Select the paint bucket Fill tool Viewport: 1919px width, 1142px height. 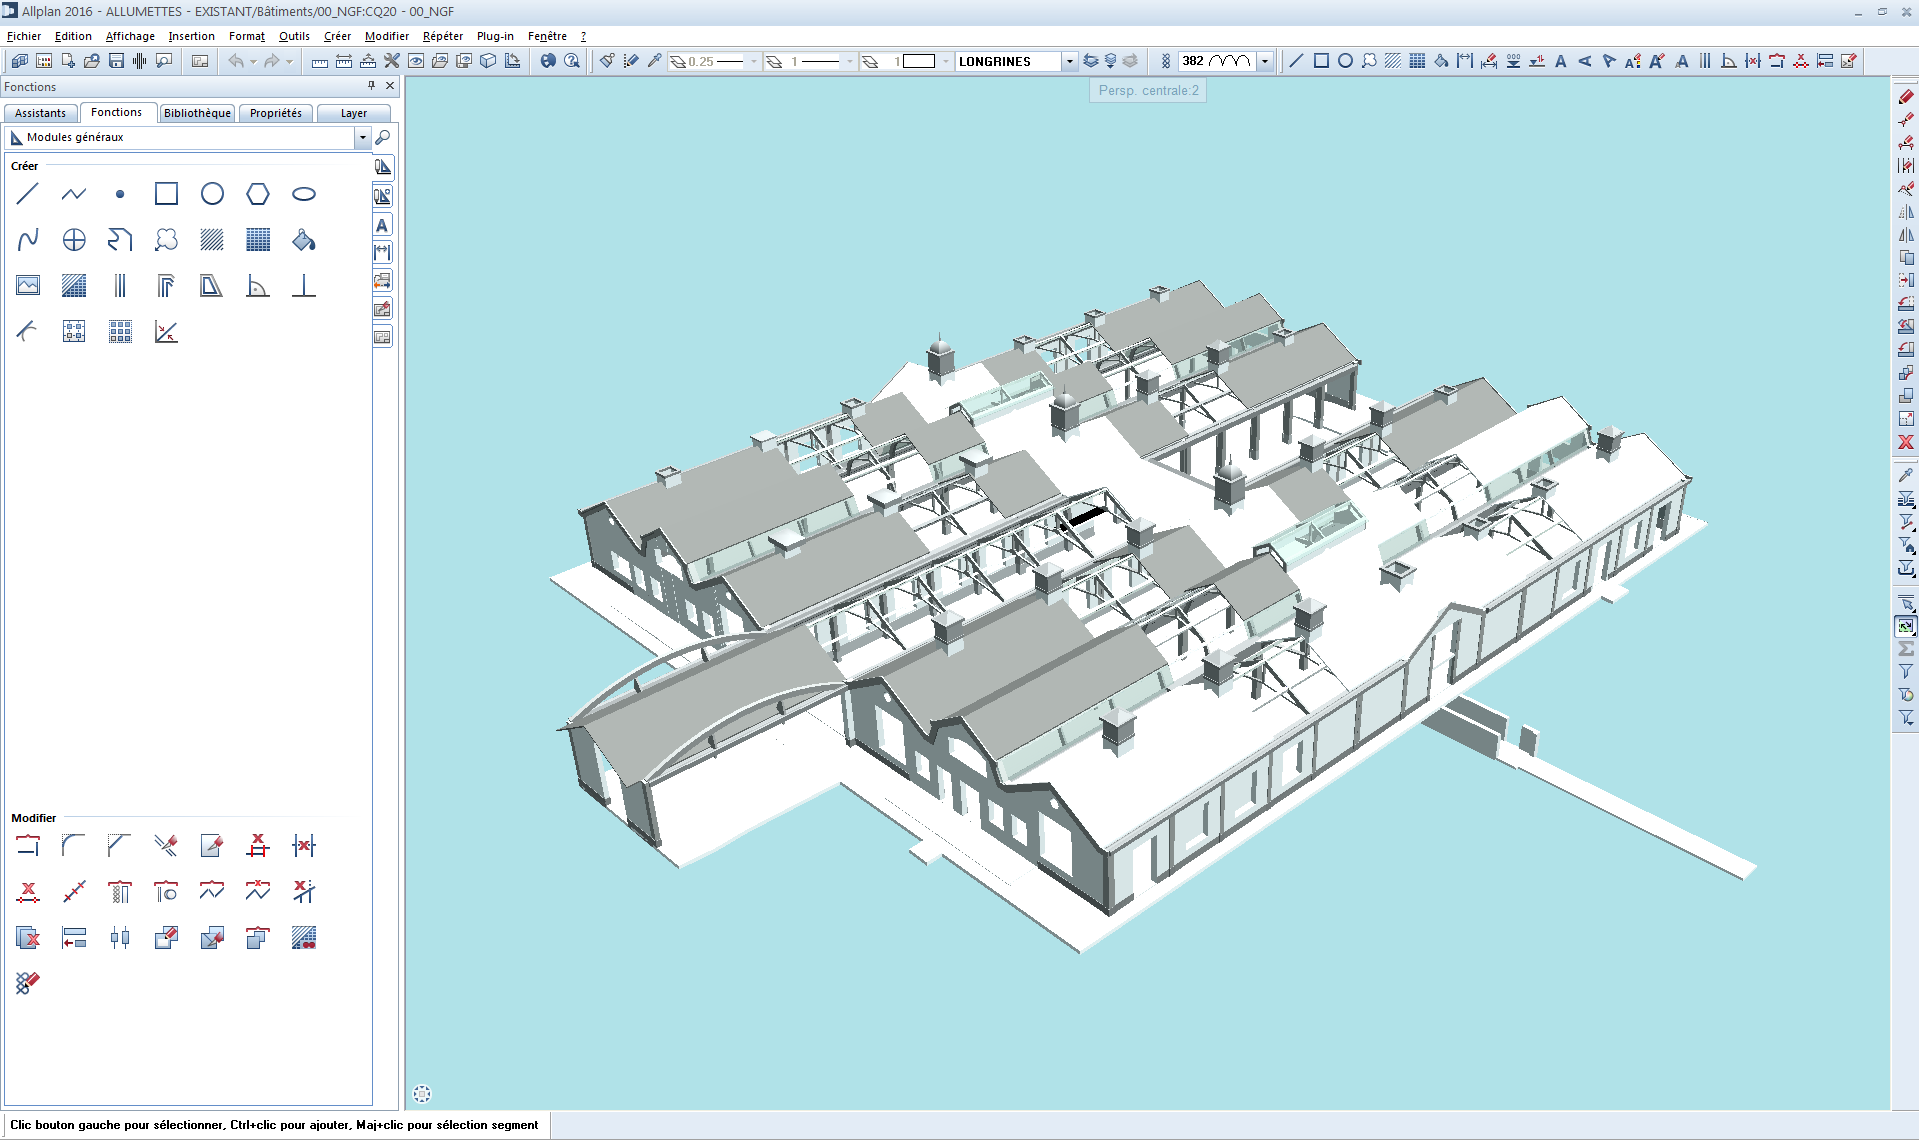[x=304, y=240]
